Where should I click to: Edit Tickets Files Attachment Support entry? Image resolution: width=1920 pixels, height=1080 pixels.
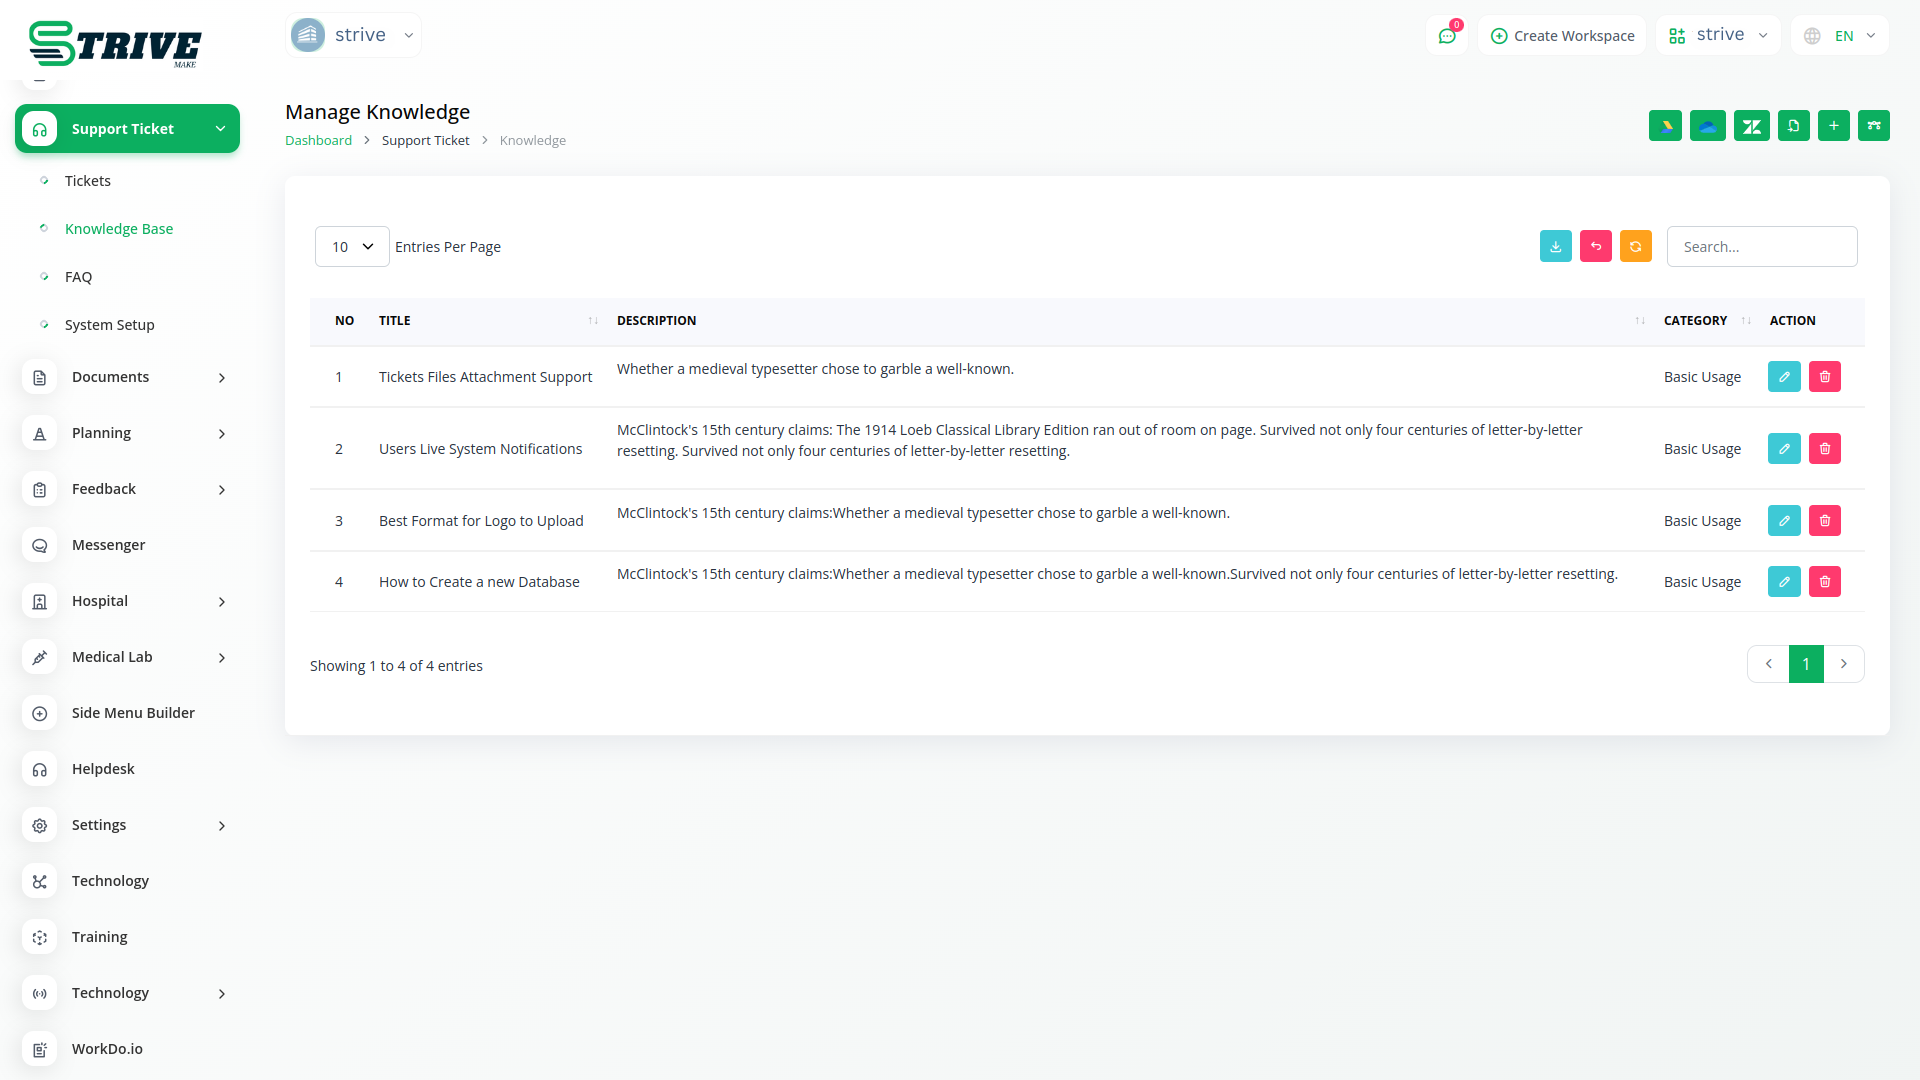click(x=1783, y=377)
